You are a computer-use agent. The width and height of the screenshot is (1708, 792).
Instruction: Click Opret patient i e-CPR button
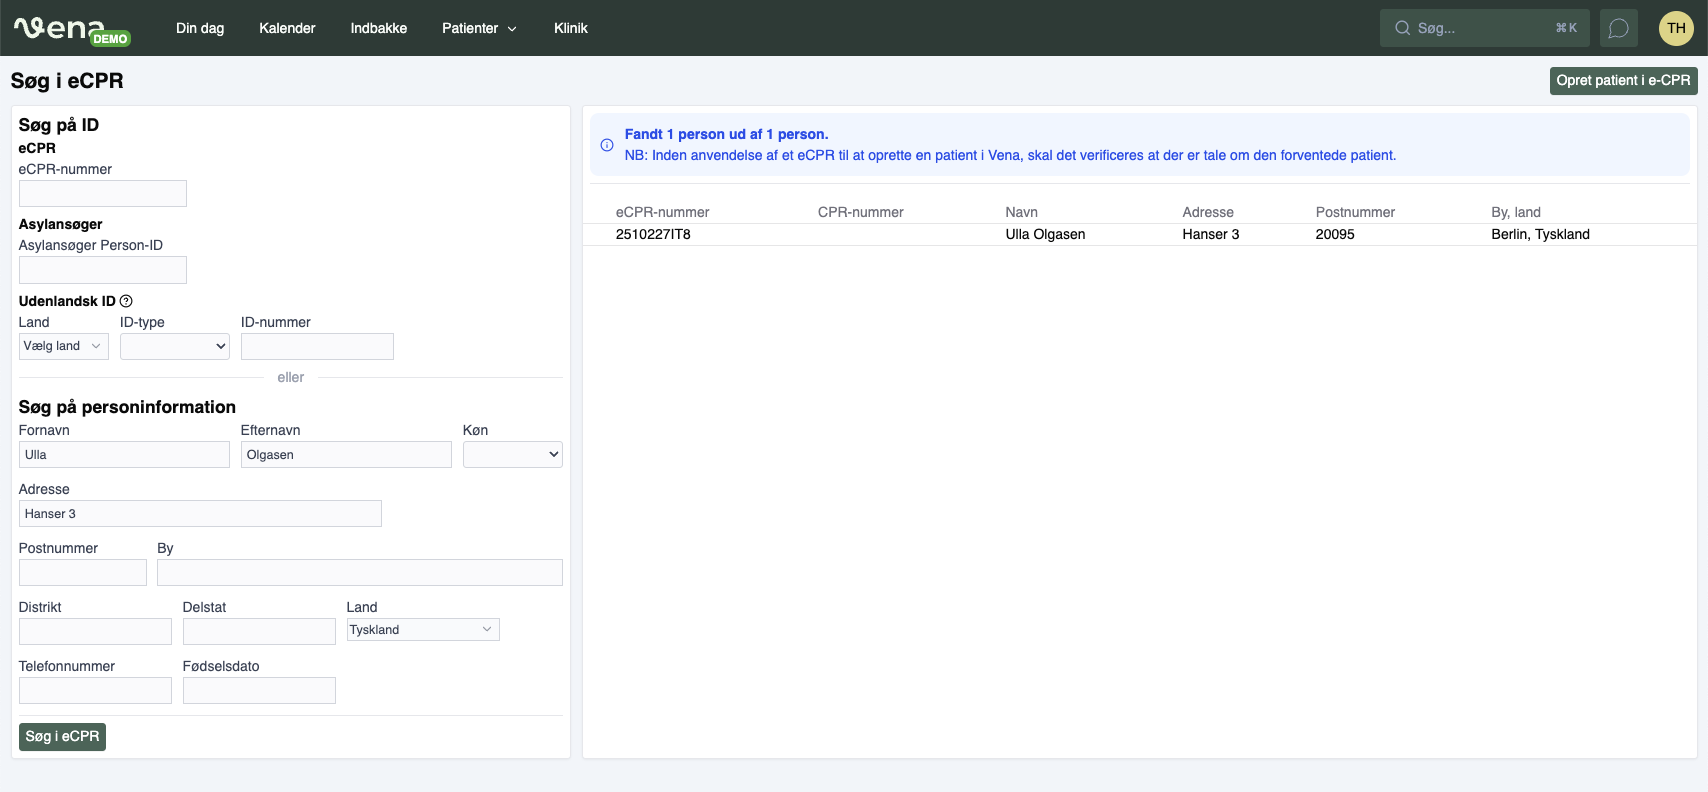click(1622, 81)
